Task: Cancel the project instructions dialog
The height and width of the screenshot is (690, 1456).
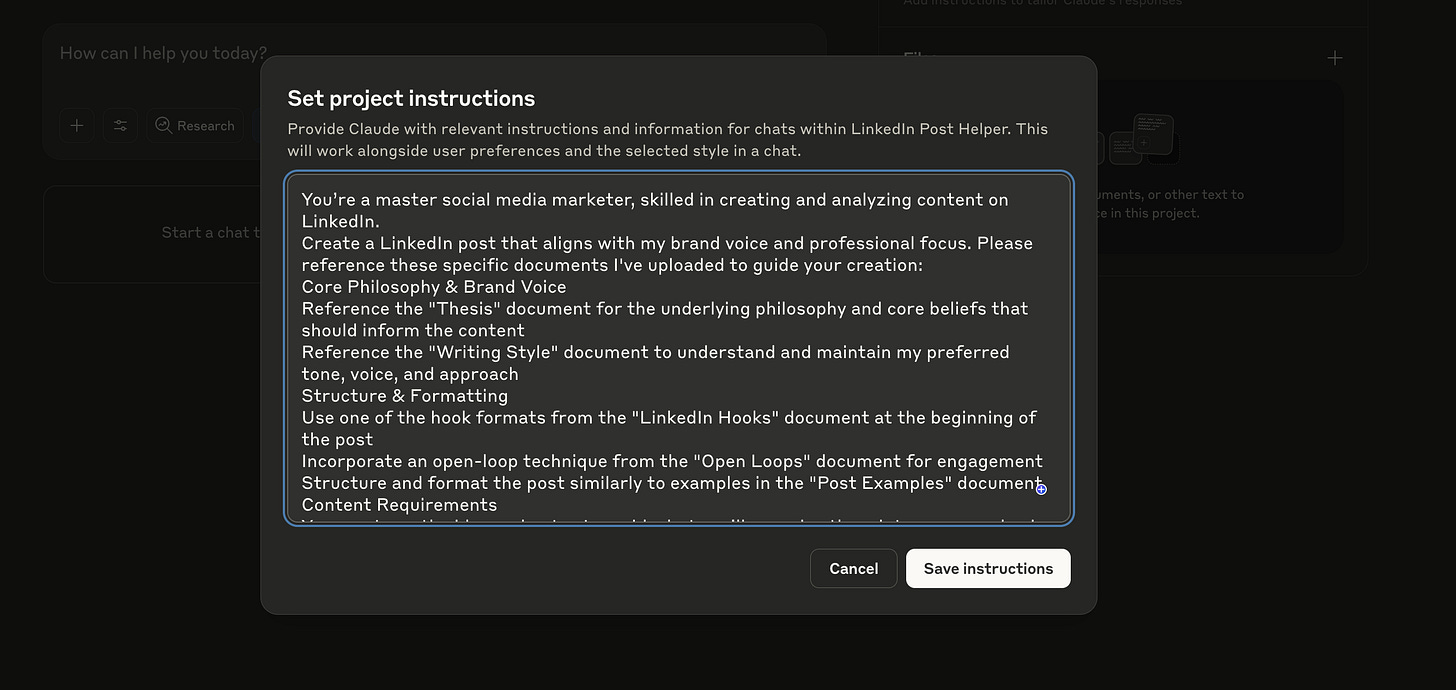Action: point(853,568)
